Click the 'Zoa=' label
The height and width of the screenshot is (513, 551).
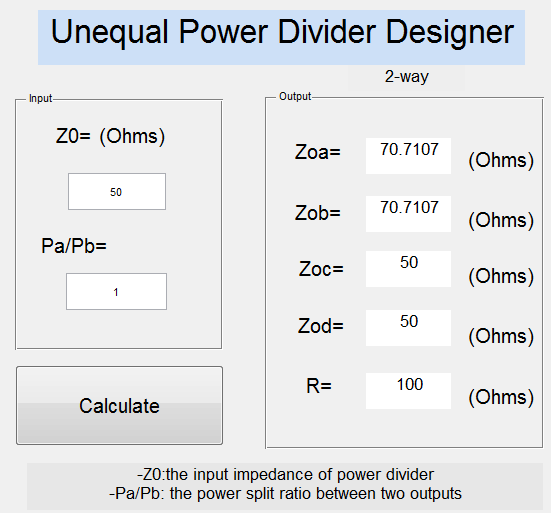click(x=318, y=152)
